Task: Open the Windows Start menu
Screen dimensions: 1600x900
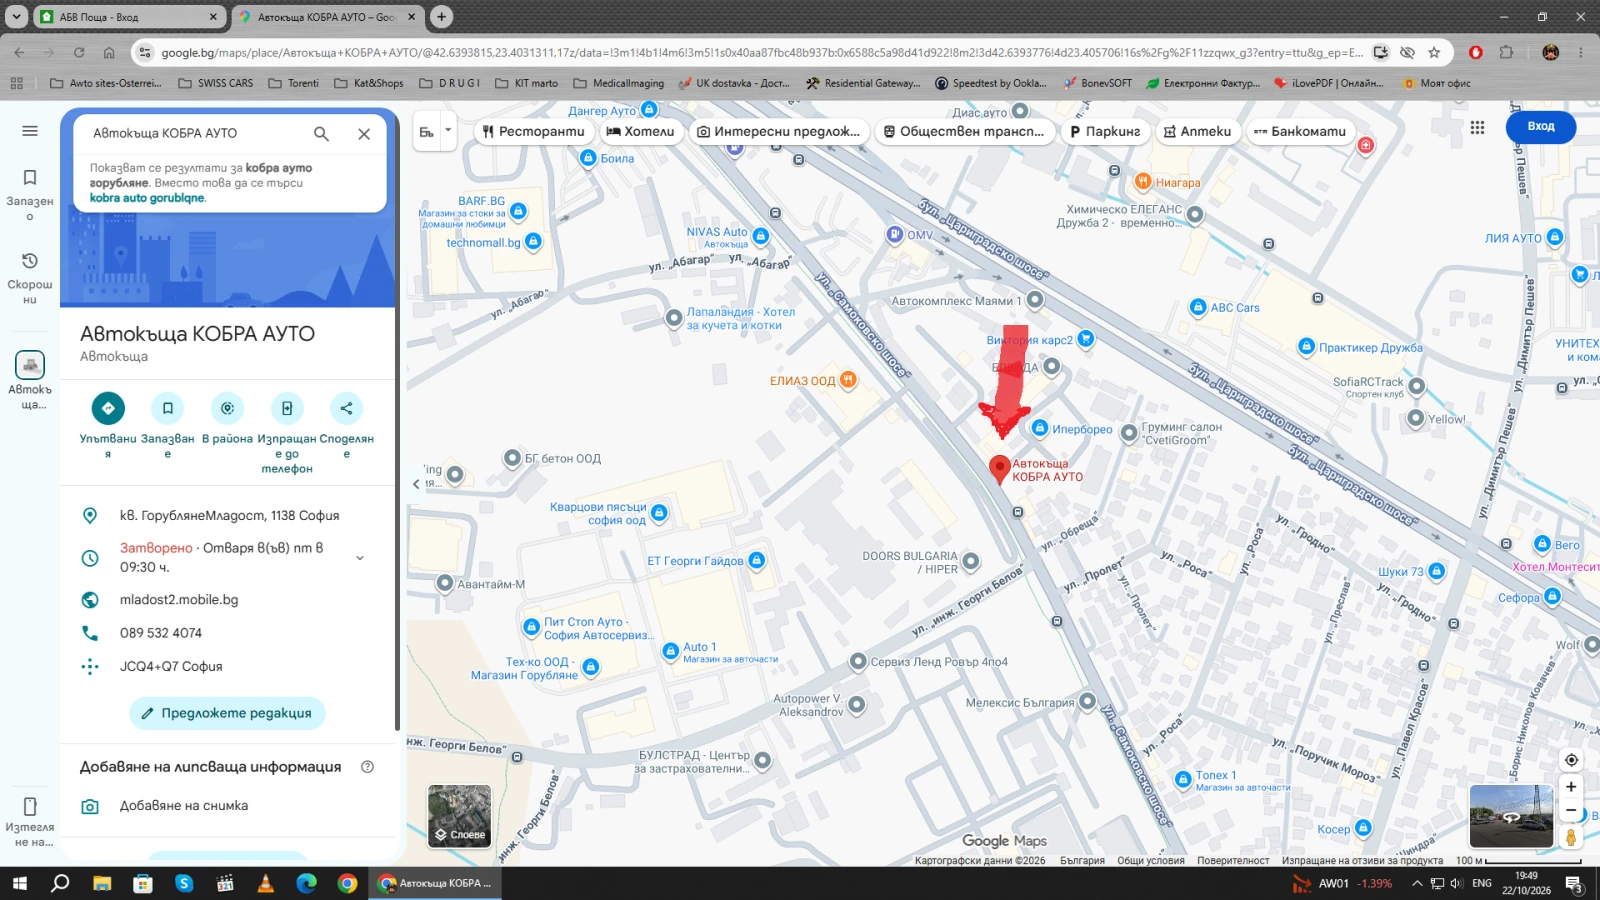Action: click(x=19, y=883)
